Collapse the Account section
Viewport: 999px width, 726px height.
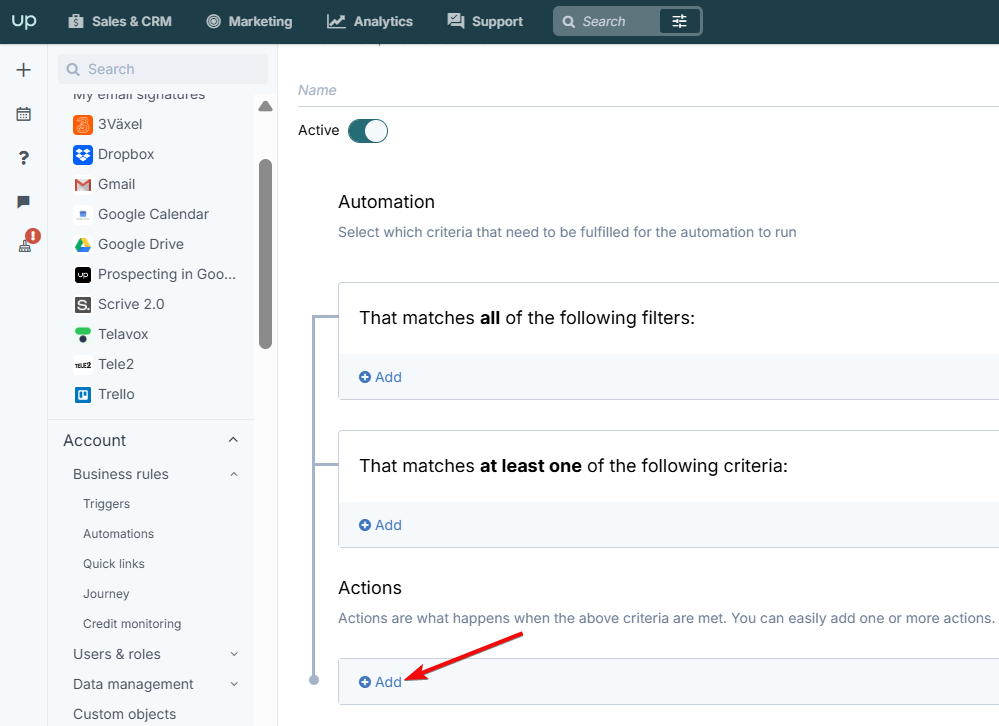pos(233,440)
